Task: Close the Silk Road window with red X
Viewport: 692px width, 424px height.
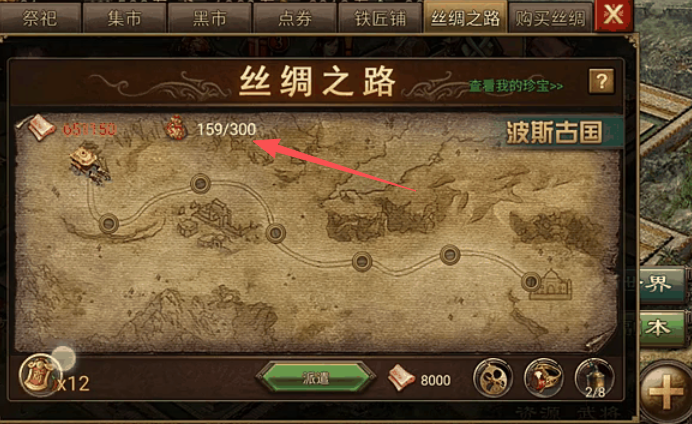Action: click(614, 15)
